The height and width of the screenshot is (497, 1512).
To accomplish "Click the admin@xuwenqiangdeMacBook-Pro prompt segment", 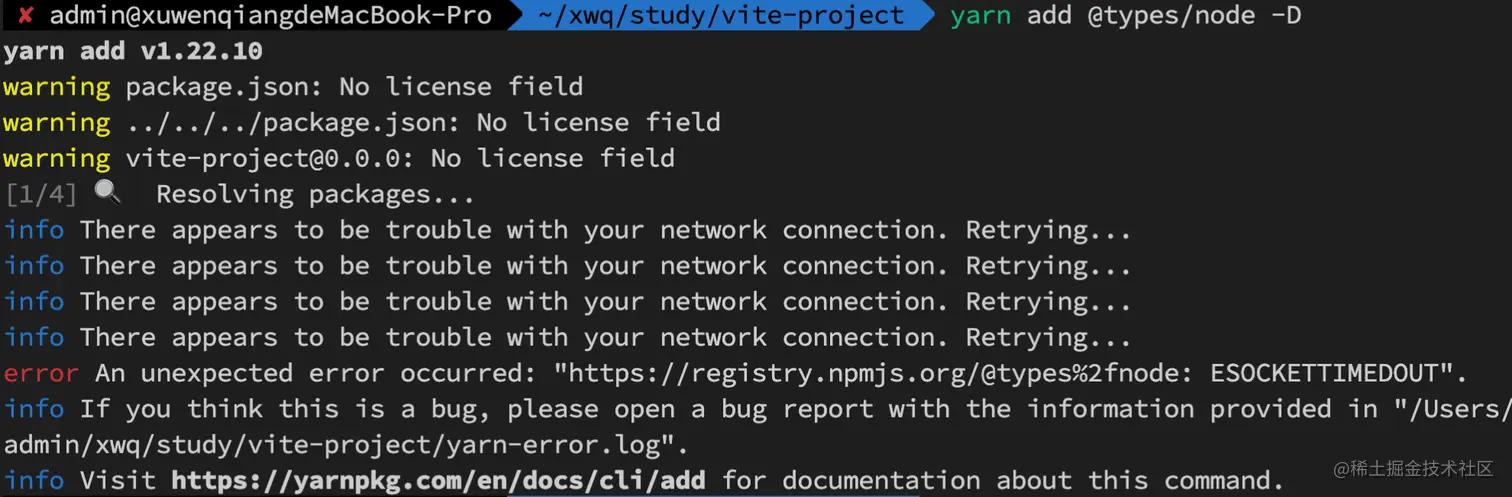I will click(x=270, y=15).
